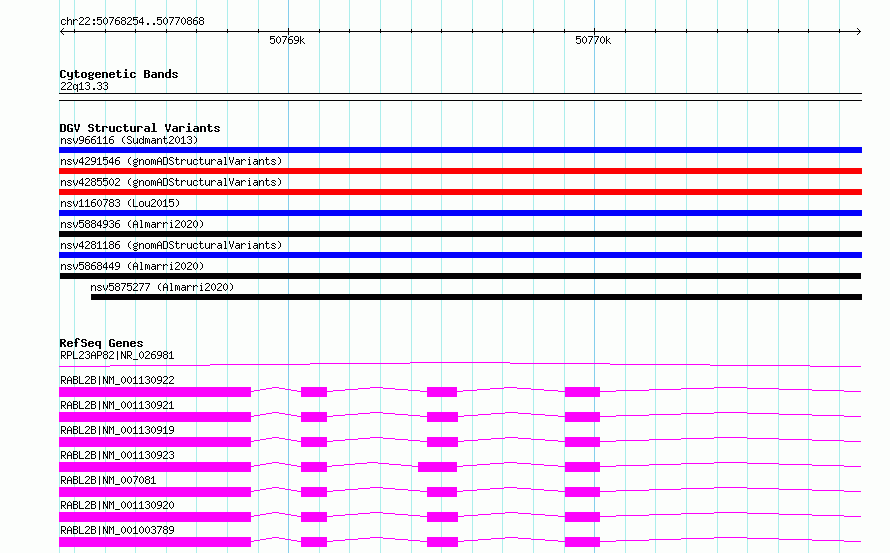Click the chr22:50768254..50770868 coordinate text
Viewport: 890px width, 553px height.
132,22
